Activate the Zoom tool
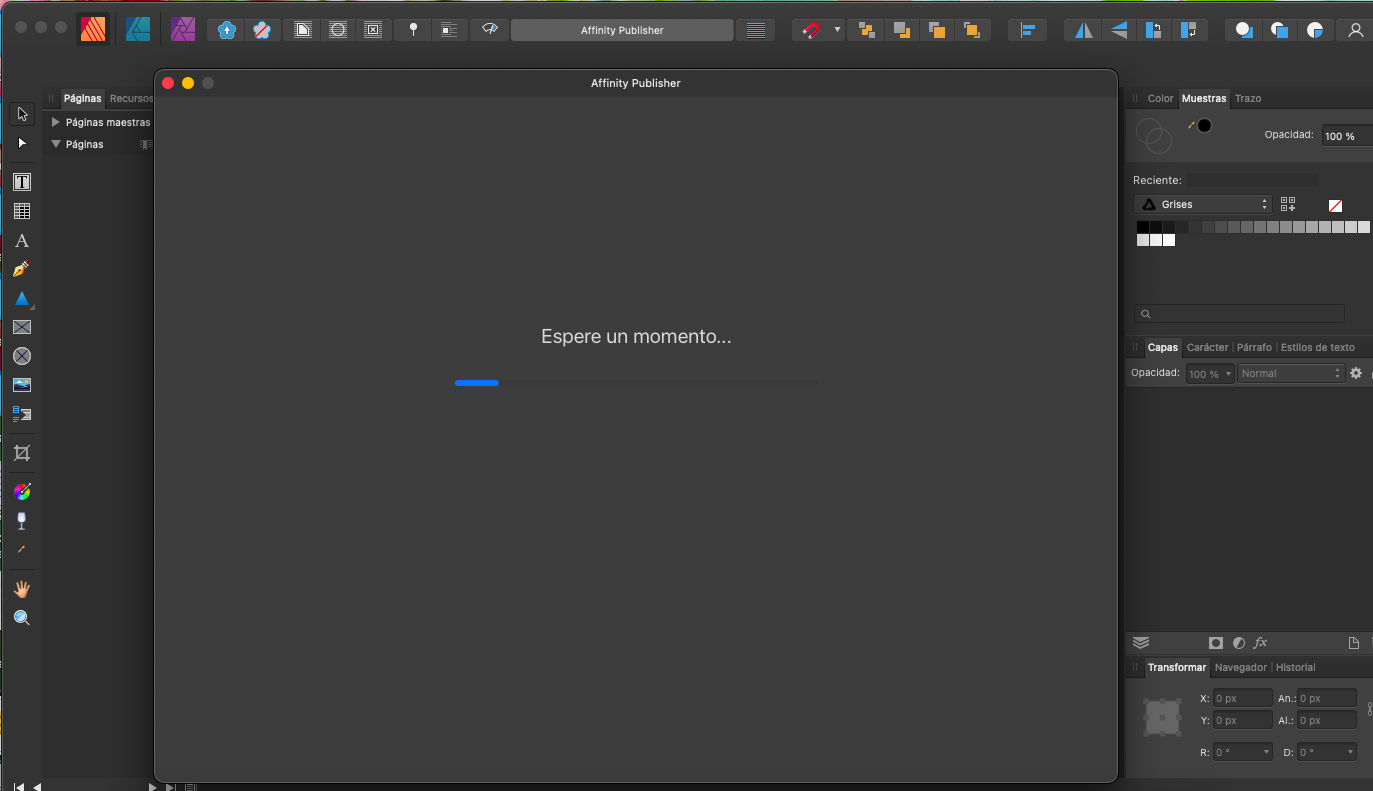The image size is (1373, 791). tap(21, 617)
